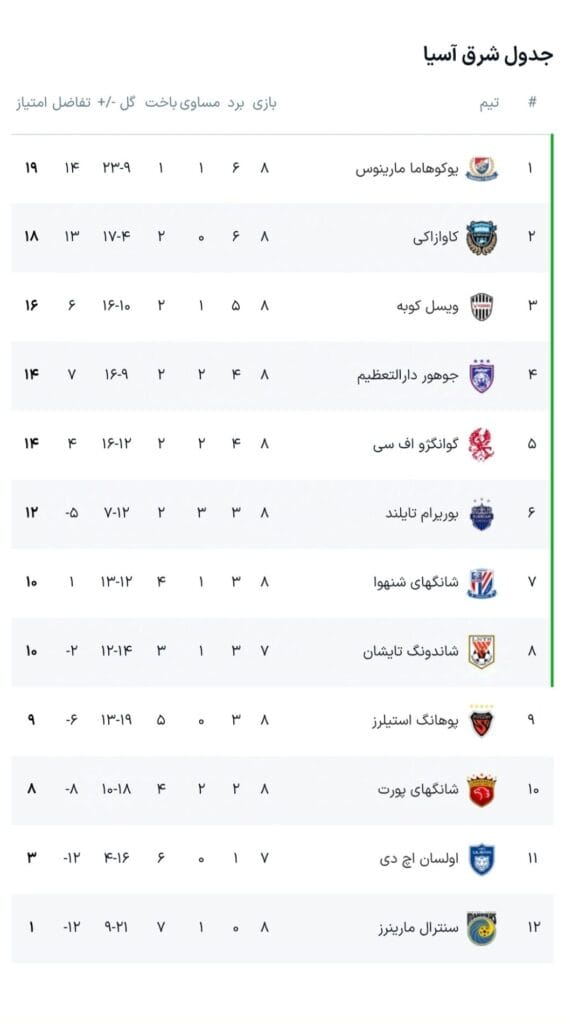Open the کاوازاکی team name link
The image size is (565, 1024).
click(436, 238)
